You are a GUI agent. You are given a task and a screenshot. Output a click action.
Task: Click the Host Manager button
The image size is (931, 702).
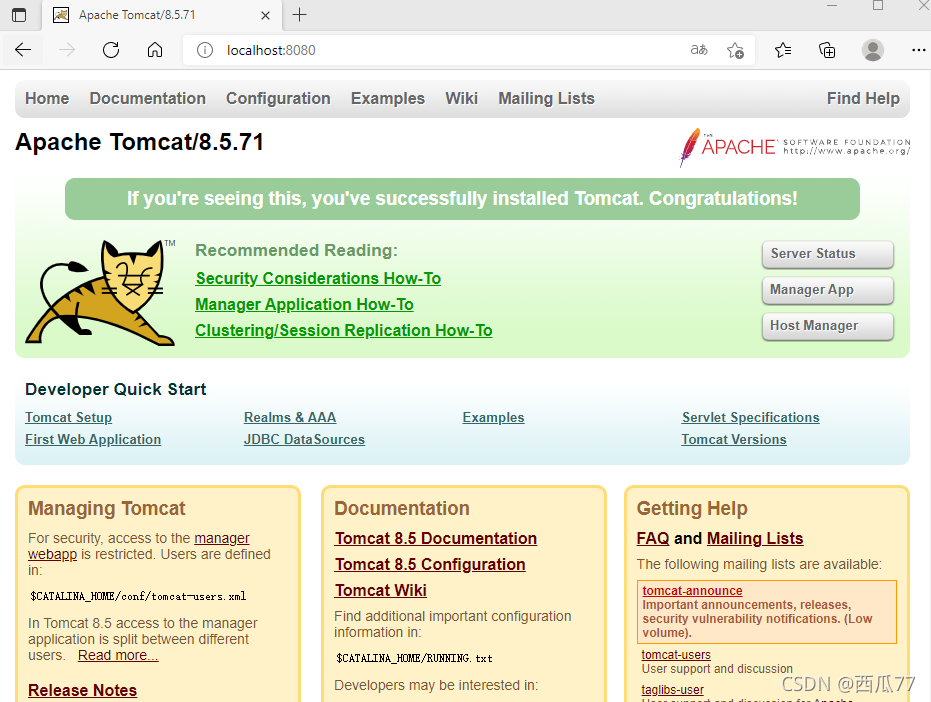point(828,326)
